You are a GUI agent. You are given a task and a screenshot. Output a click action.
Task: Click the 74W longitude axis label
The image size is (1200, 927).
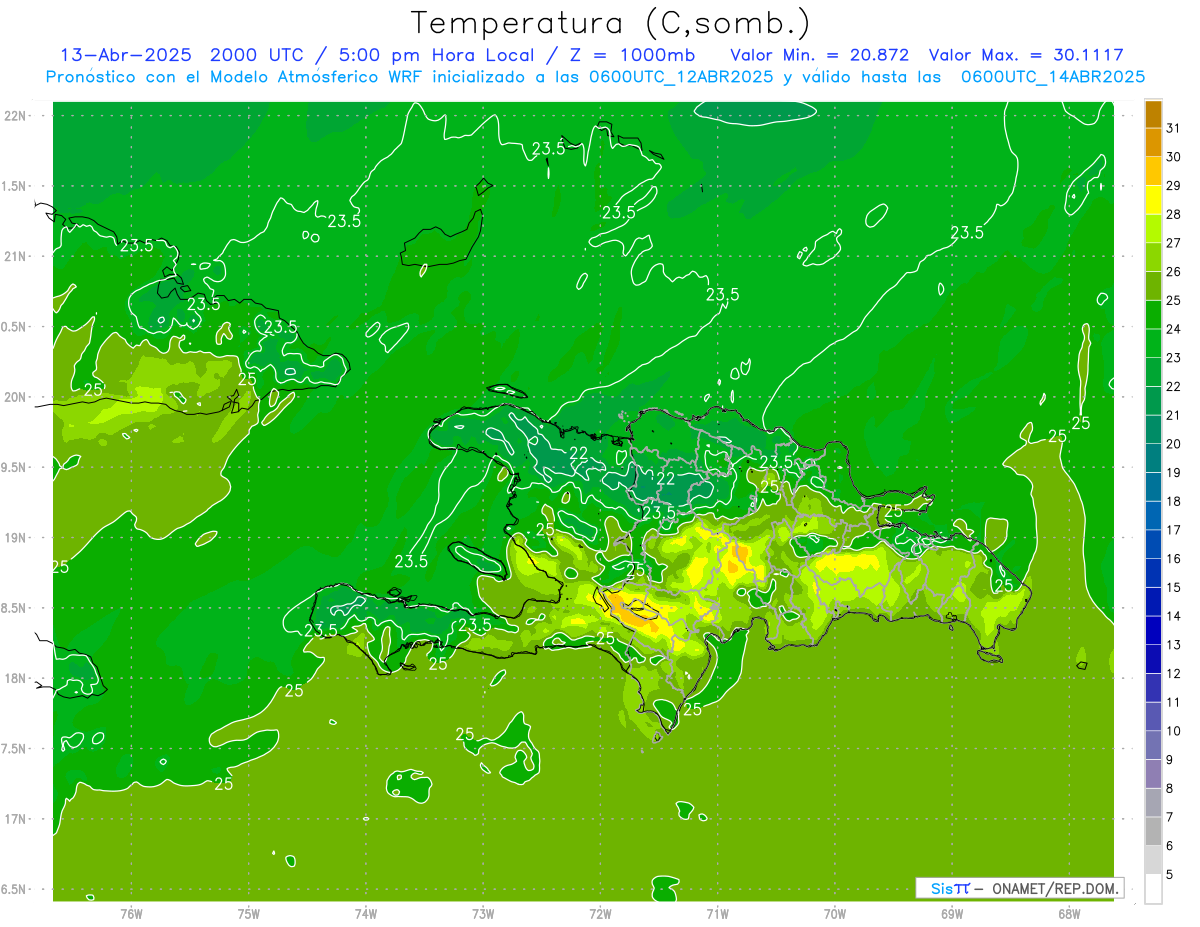click(x=366, y=914)
